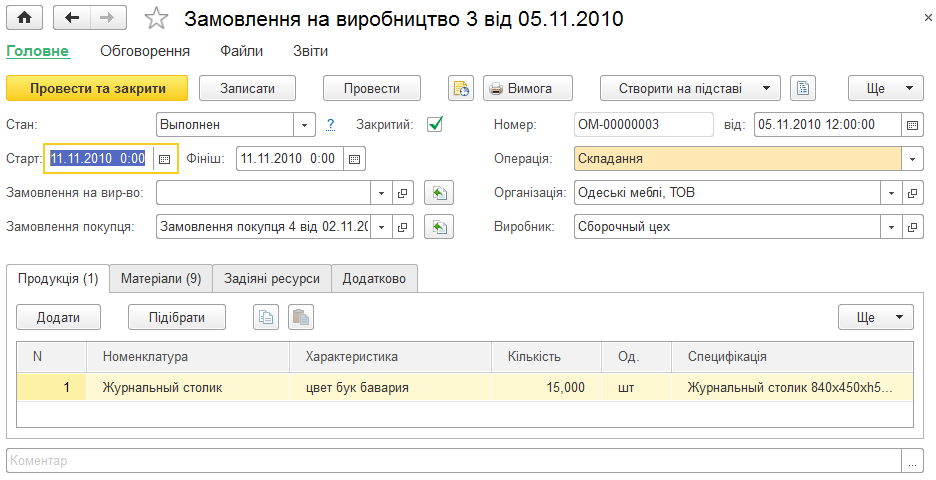Image resolution: width=936 pixels, height=480 pixels.
Task: Switch to the Додатково tab
Action: 374,279
